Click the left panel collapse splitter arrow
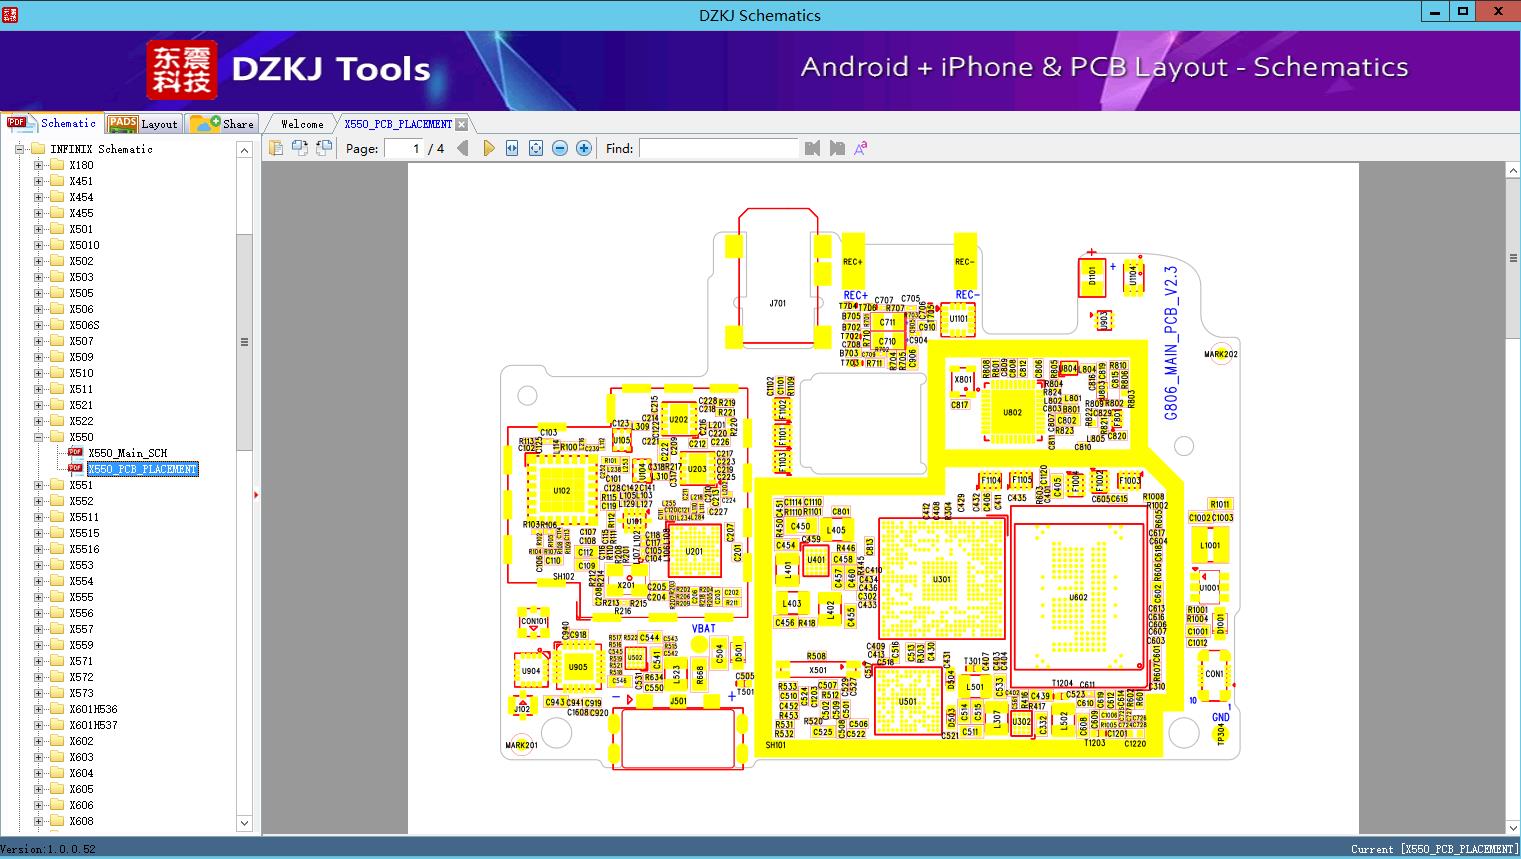This screenshot has width=1521, height=859. pyautogui.click(x=257, y=494)
